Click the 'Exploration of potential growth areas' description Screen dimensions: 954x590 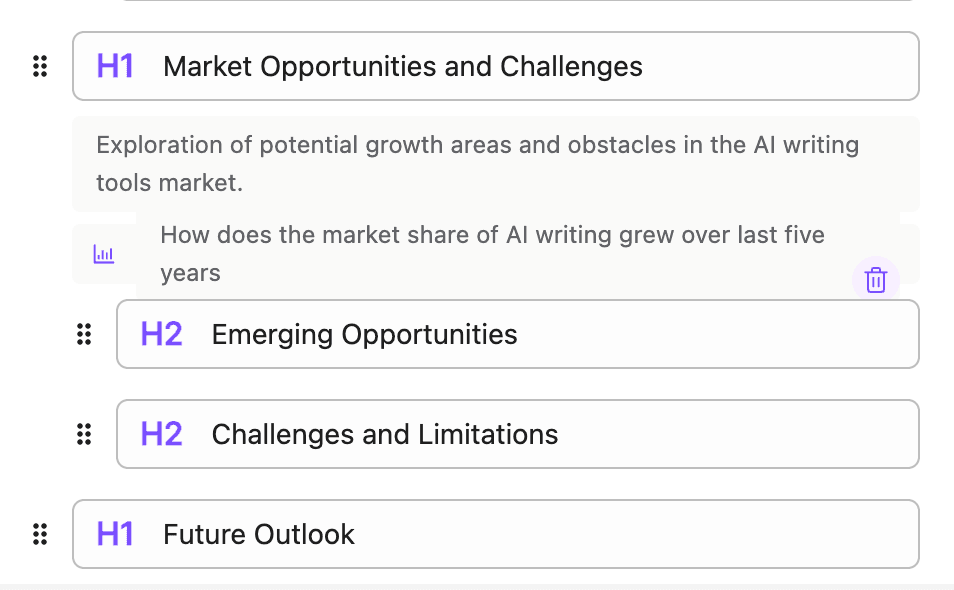(x=477, y=146)
